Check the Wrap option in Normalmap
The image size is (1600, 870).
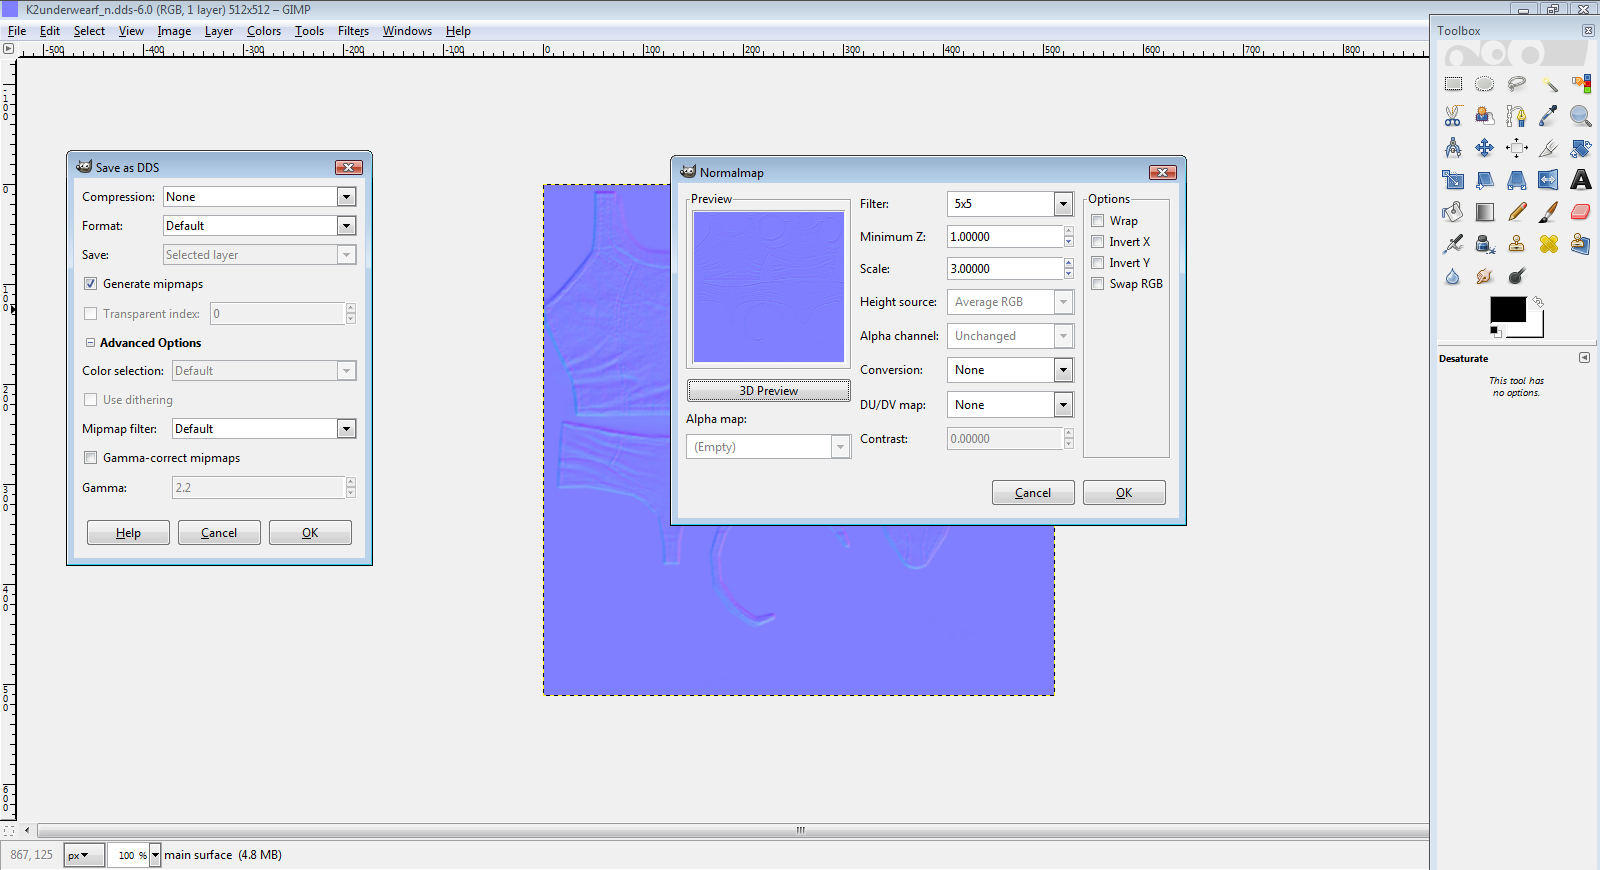pyautogui.click(x=1098, y=221)
